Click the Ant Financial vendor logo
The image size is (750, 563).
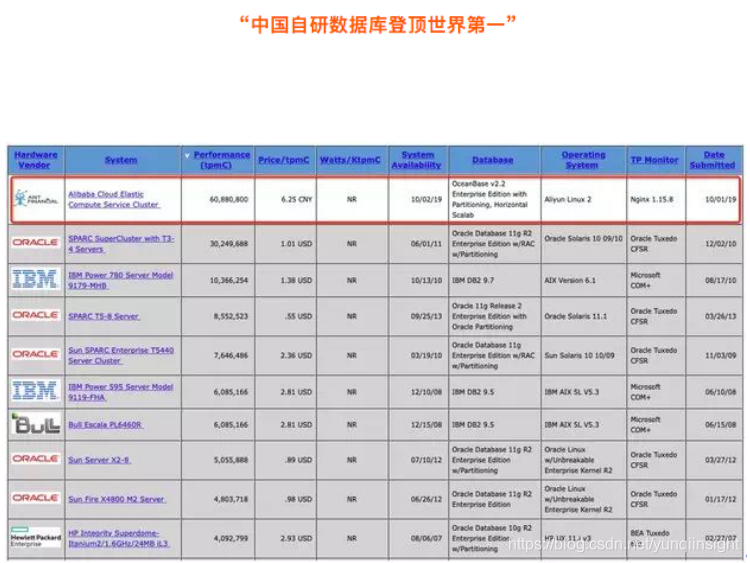[x=36, y=199]
